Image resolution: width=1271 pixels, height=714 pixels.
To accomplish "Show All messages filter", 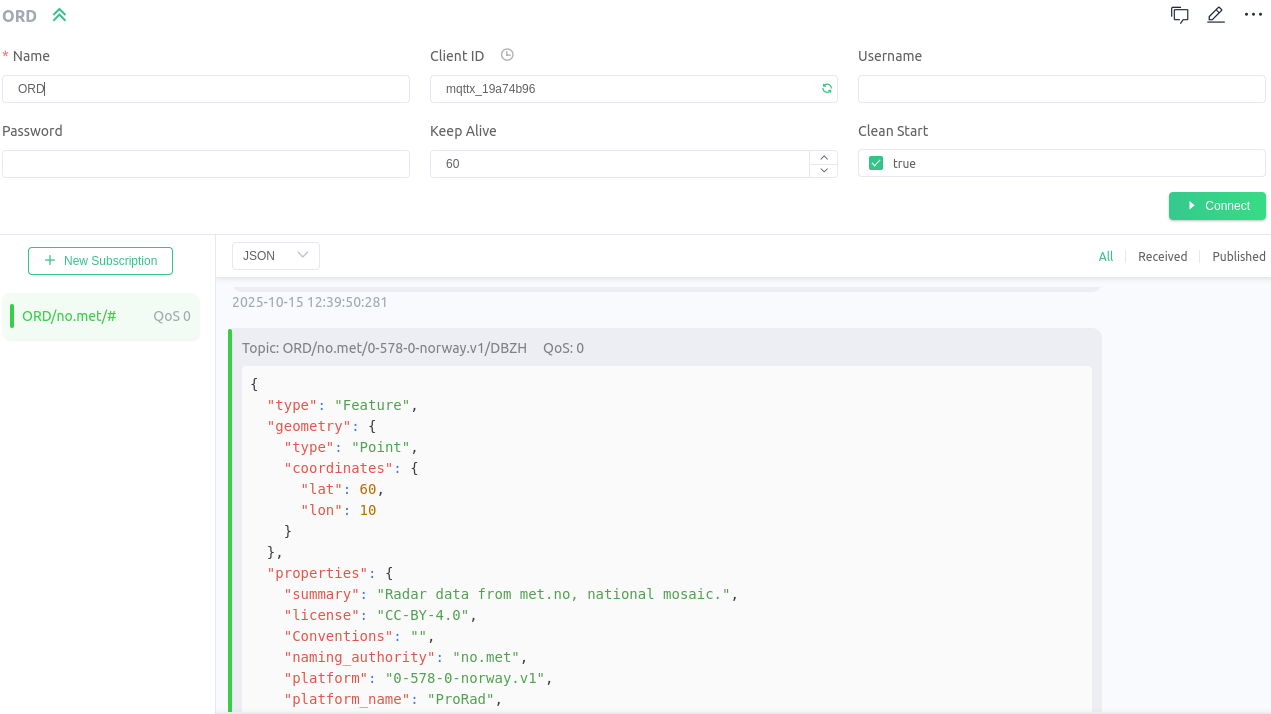I will tap(1106, 257).
